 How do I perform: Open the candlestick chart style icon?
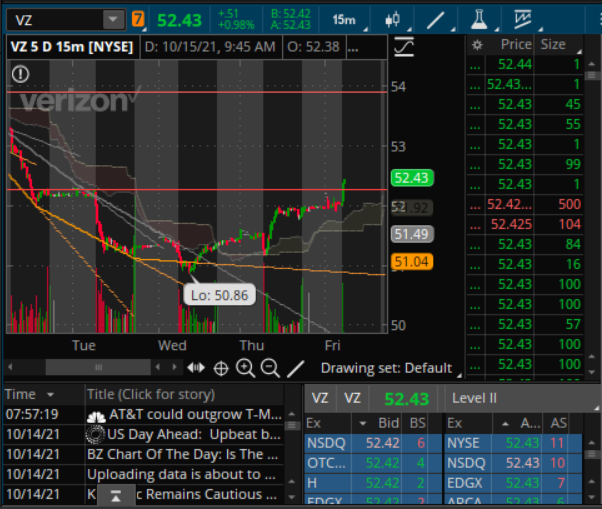[x=393, y=20]
